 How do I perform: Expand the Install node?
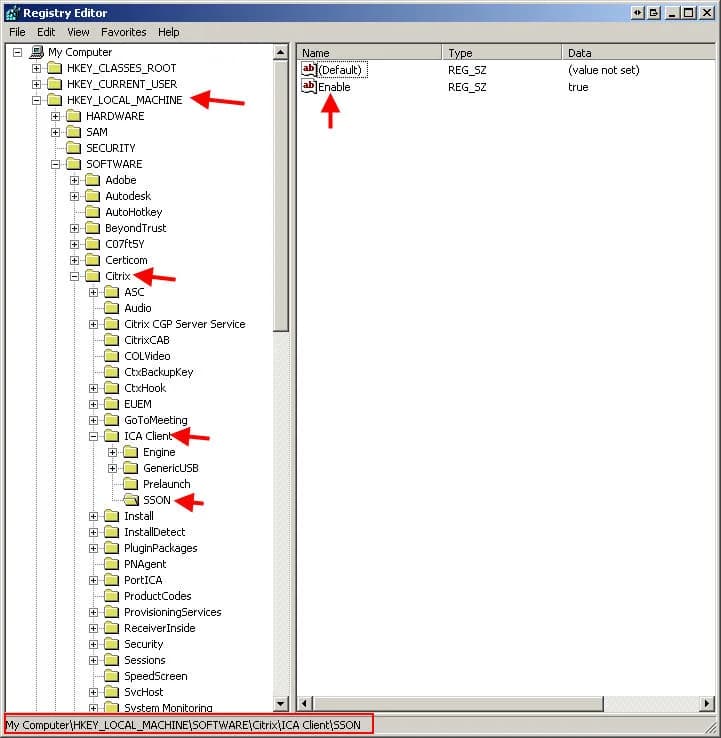pyautogui.click(x=93, y=516)
